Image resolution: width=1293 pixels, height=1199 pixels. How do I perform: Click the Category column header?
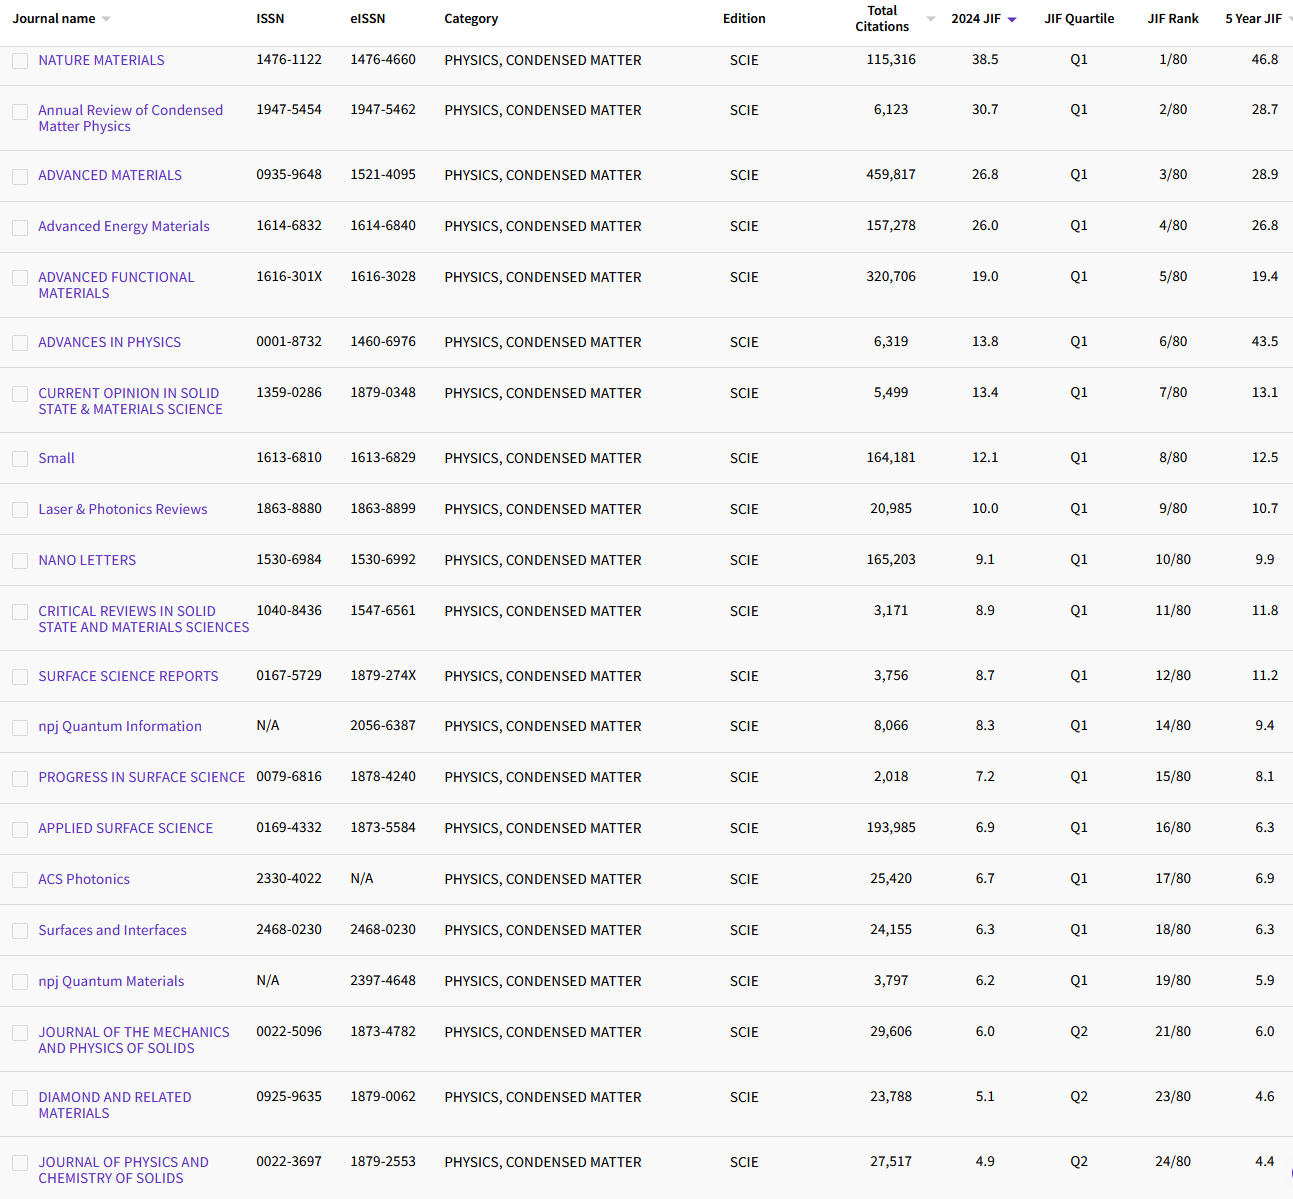click(471, 18)
